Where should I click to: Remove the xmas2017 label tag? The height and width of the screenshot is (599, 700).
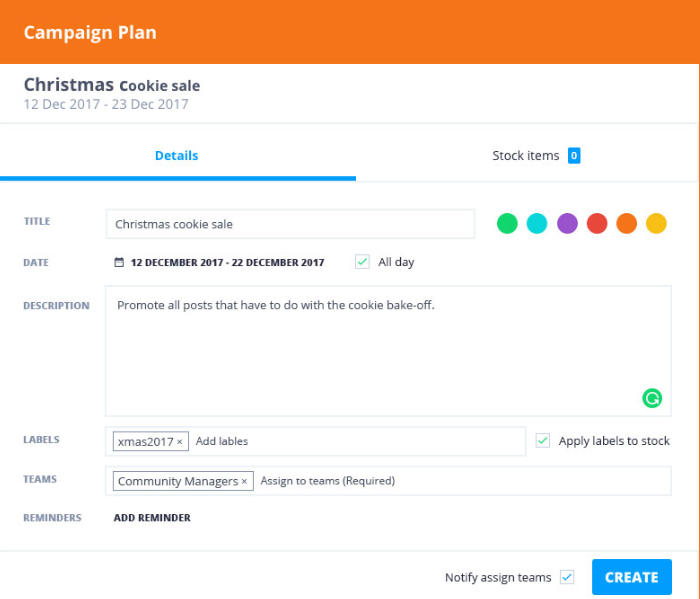[x=180, y=441]
